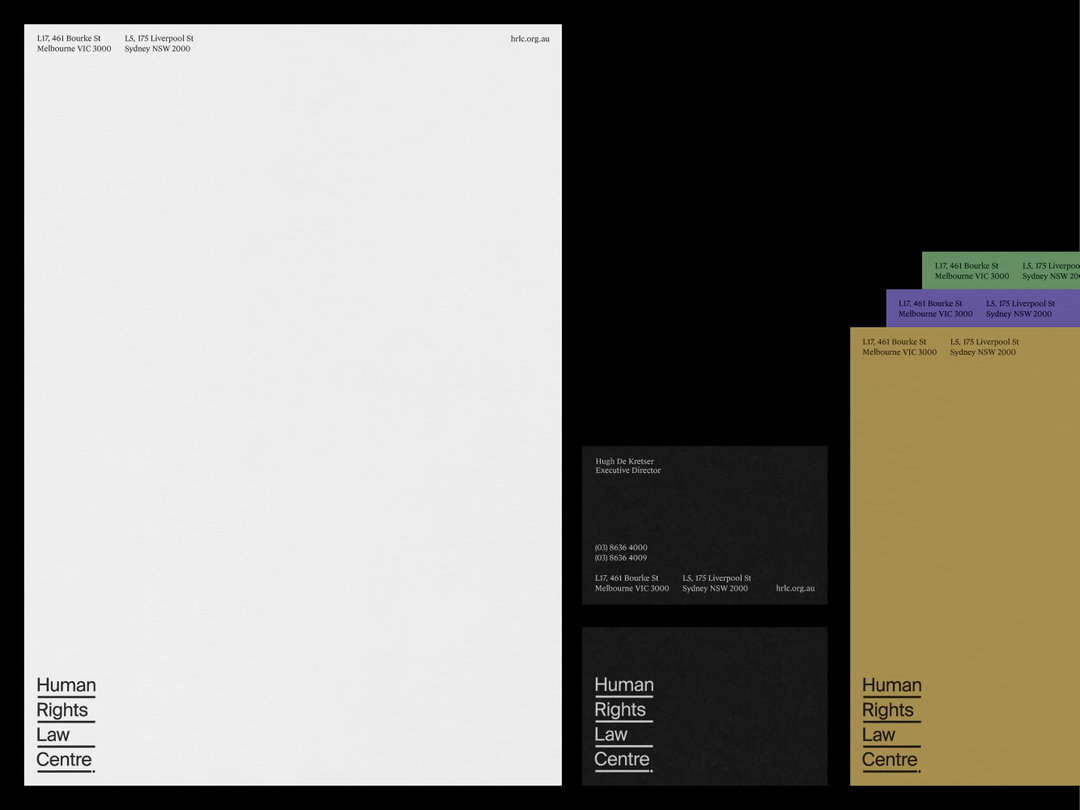
Task: Click the Human Rights Law Centre logo on the white letterhead
Action: (x=66, y=724)
